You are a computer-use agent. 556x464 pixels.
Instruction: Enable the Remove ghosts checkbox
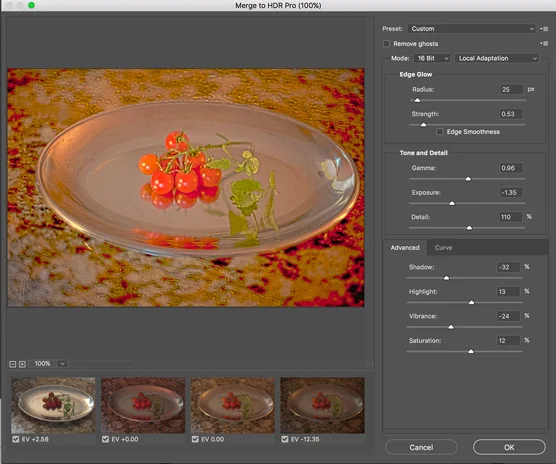point(386,44)
